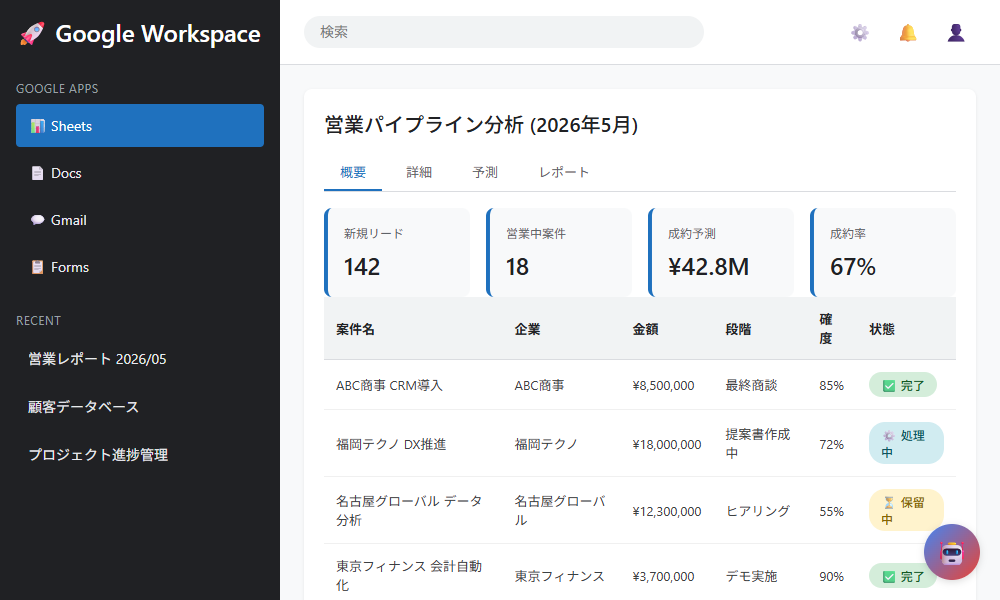Viewport: 1000px width, 600px height.
Task: Click ABC商事 in the 企業 column
Action: pyautogui.click(x=540, y=386)
